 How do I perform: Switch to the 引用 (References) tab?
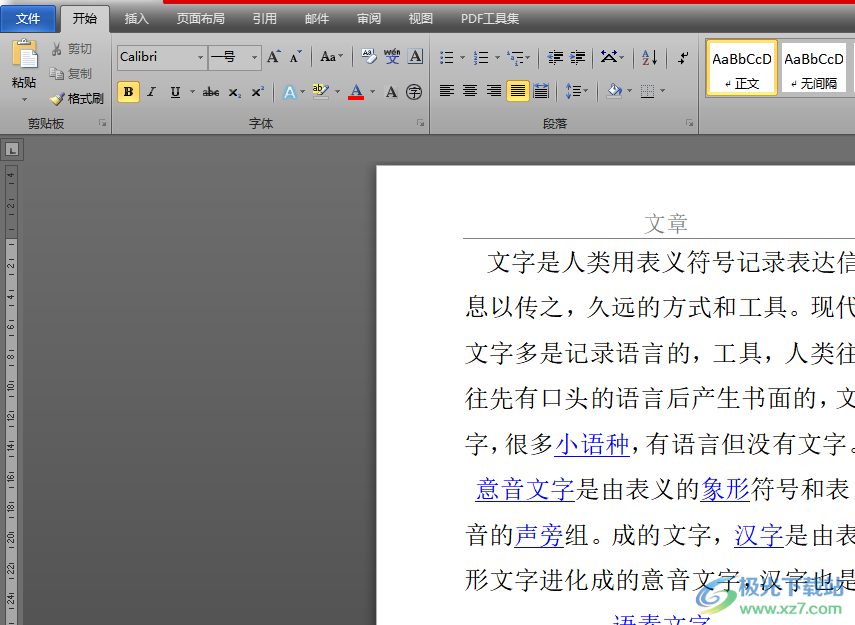tap(264, 19)
